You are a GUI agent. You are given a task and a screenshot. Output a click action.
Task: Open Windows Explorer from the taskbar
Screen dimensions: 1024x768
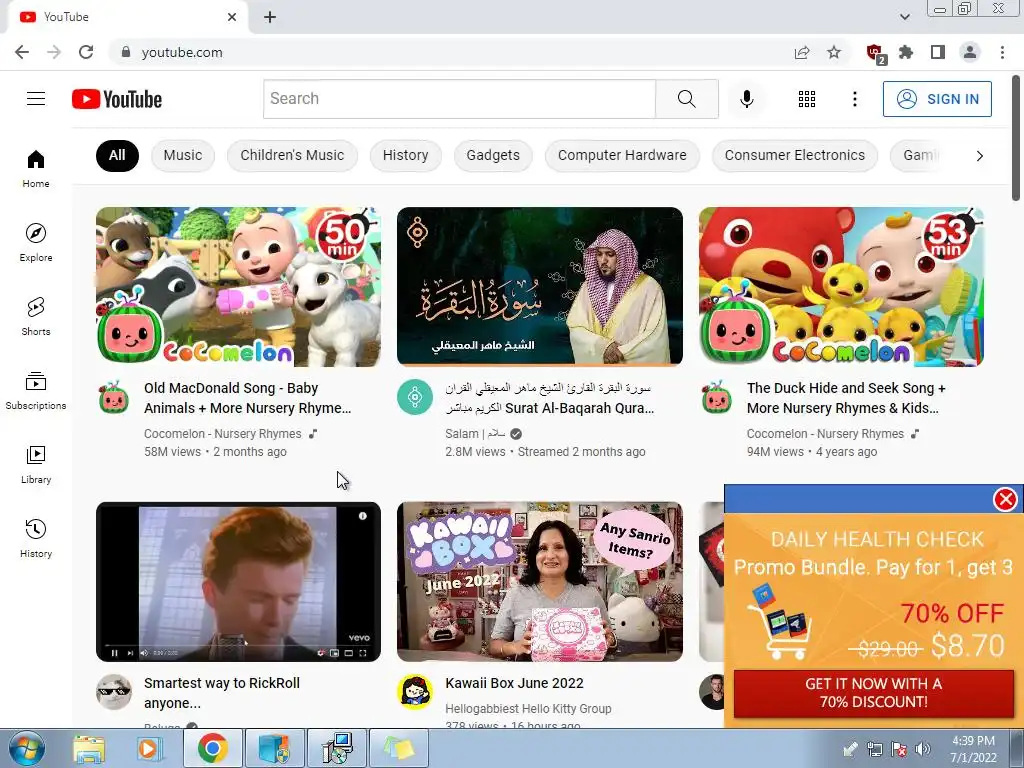click(x=89, y=748)
